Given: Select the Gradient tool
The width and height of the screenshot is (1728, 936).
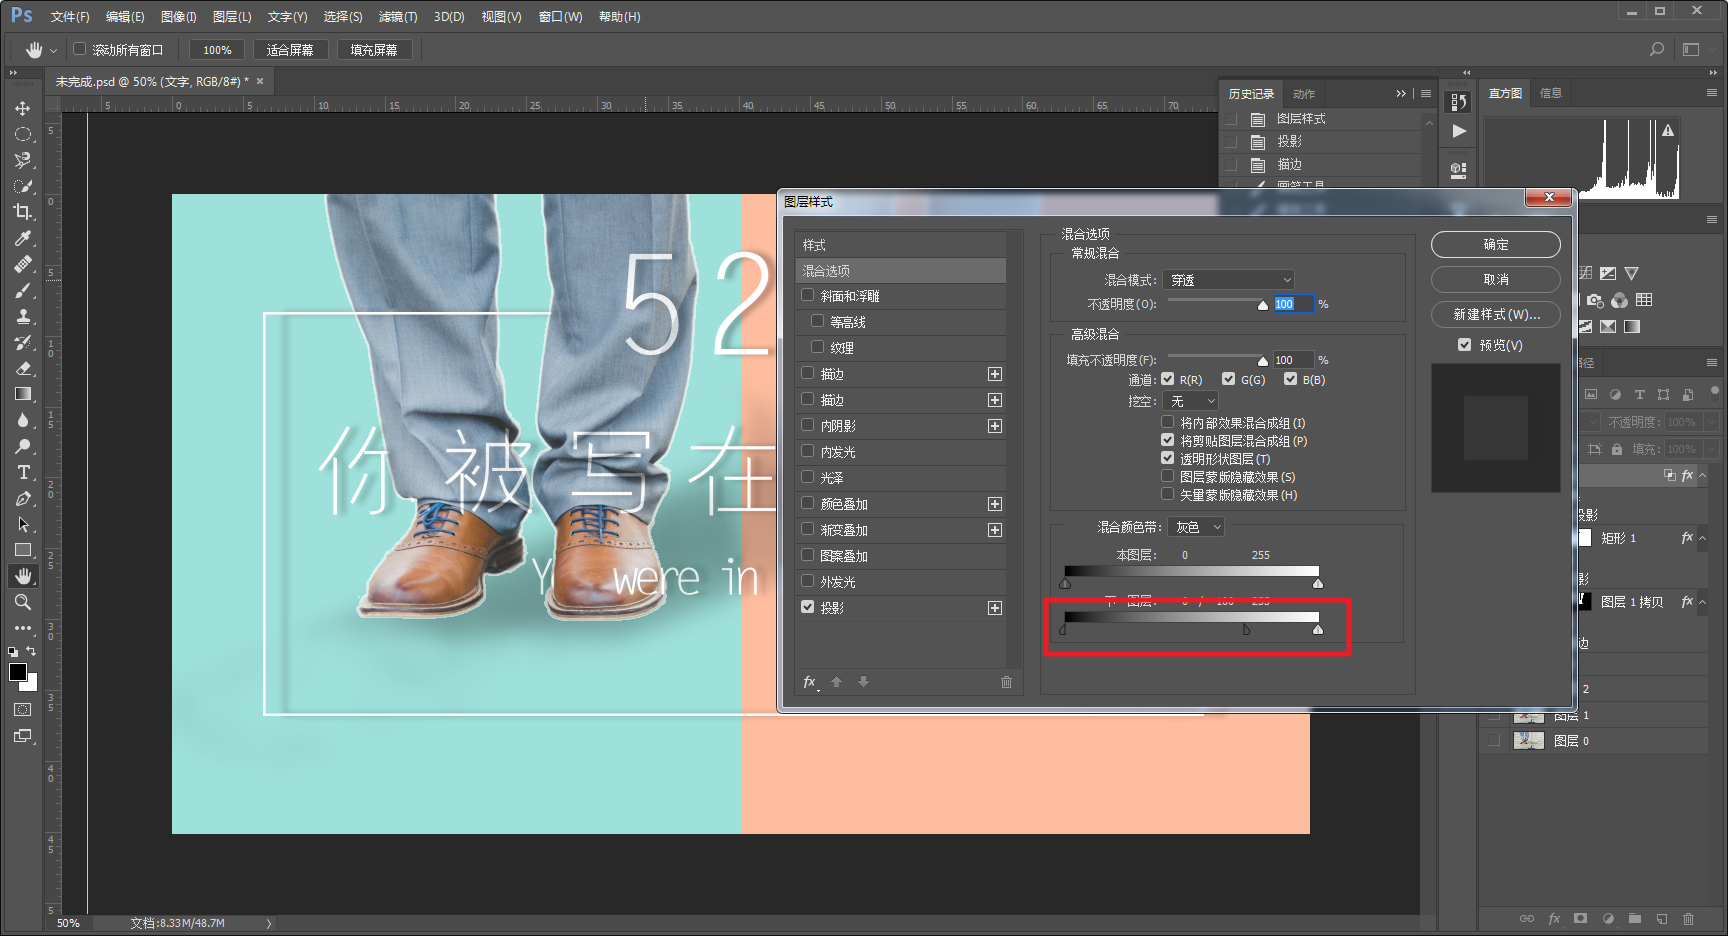Looking at the screenshot, I should [x=22, y=394].
